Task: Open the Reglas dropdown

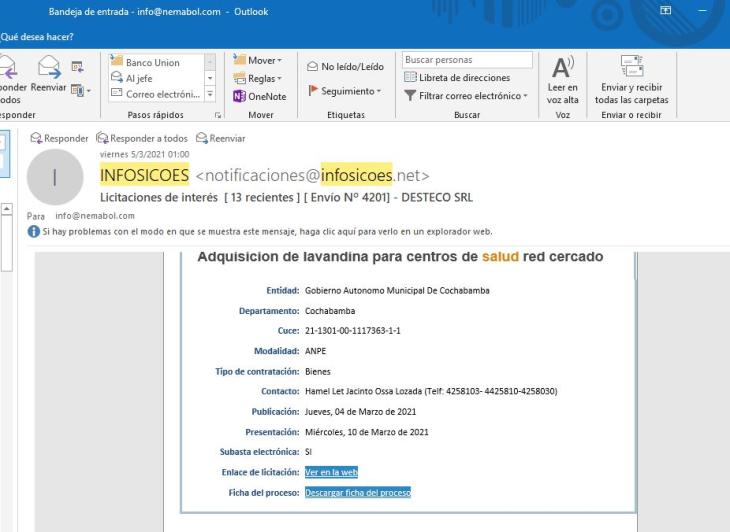Action: (258, 78)
